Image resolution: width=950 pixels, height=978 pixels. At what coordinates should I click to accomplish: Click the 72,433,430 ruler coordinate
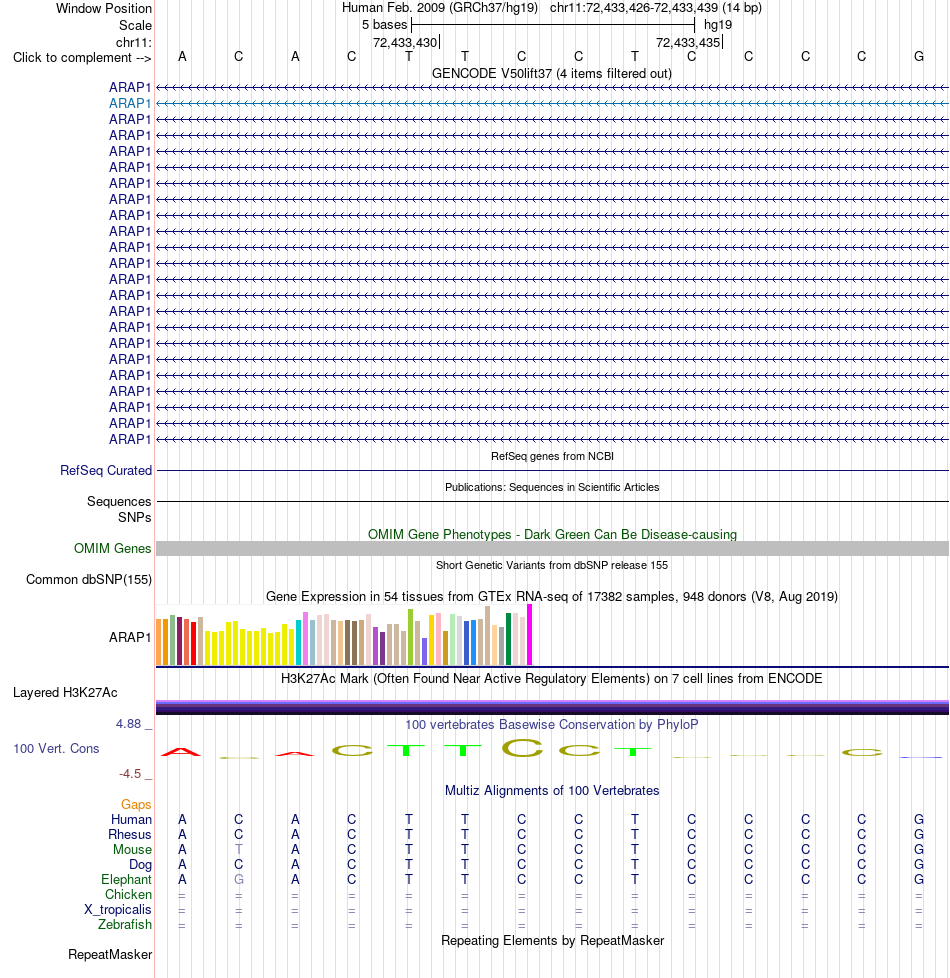click(405, 42)
